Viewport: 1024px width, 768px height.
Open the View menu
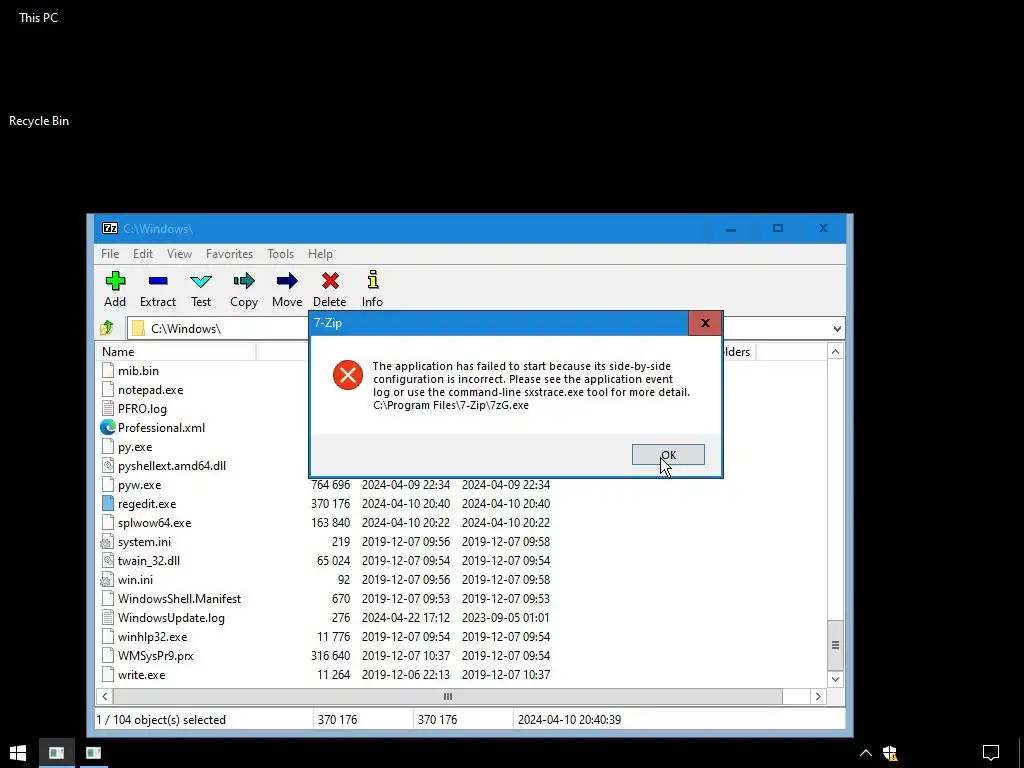[x=179, y=254]
